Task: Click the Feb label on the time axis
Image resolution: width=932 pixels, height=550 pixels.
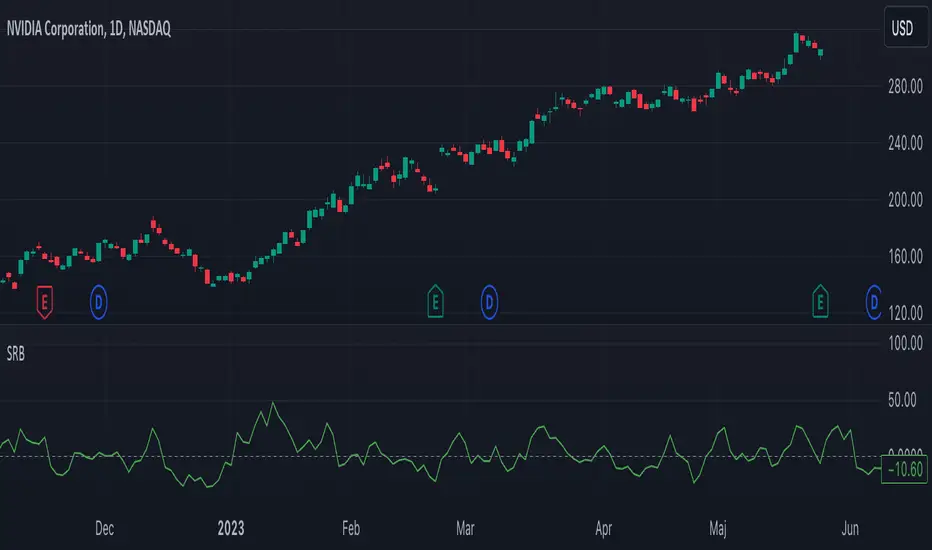Action: tap(351, 529)
